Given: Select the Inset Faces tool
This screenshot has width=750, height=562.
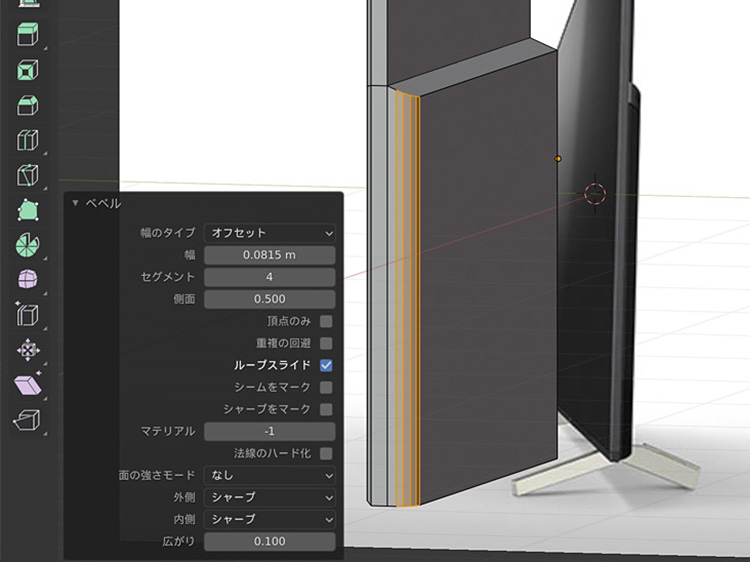Looking at the screenshot, I should click(x=28, y=72).
